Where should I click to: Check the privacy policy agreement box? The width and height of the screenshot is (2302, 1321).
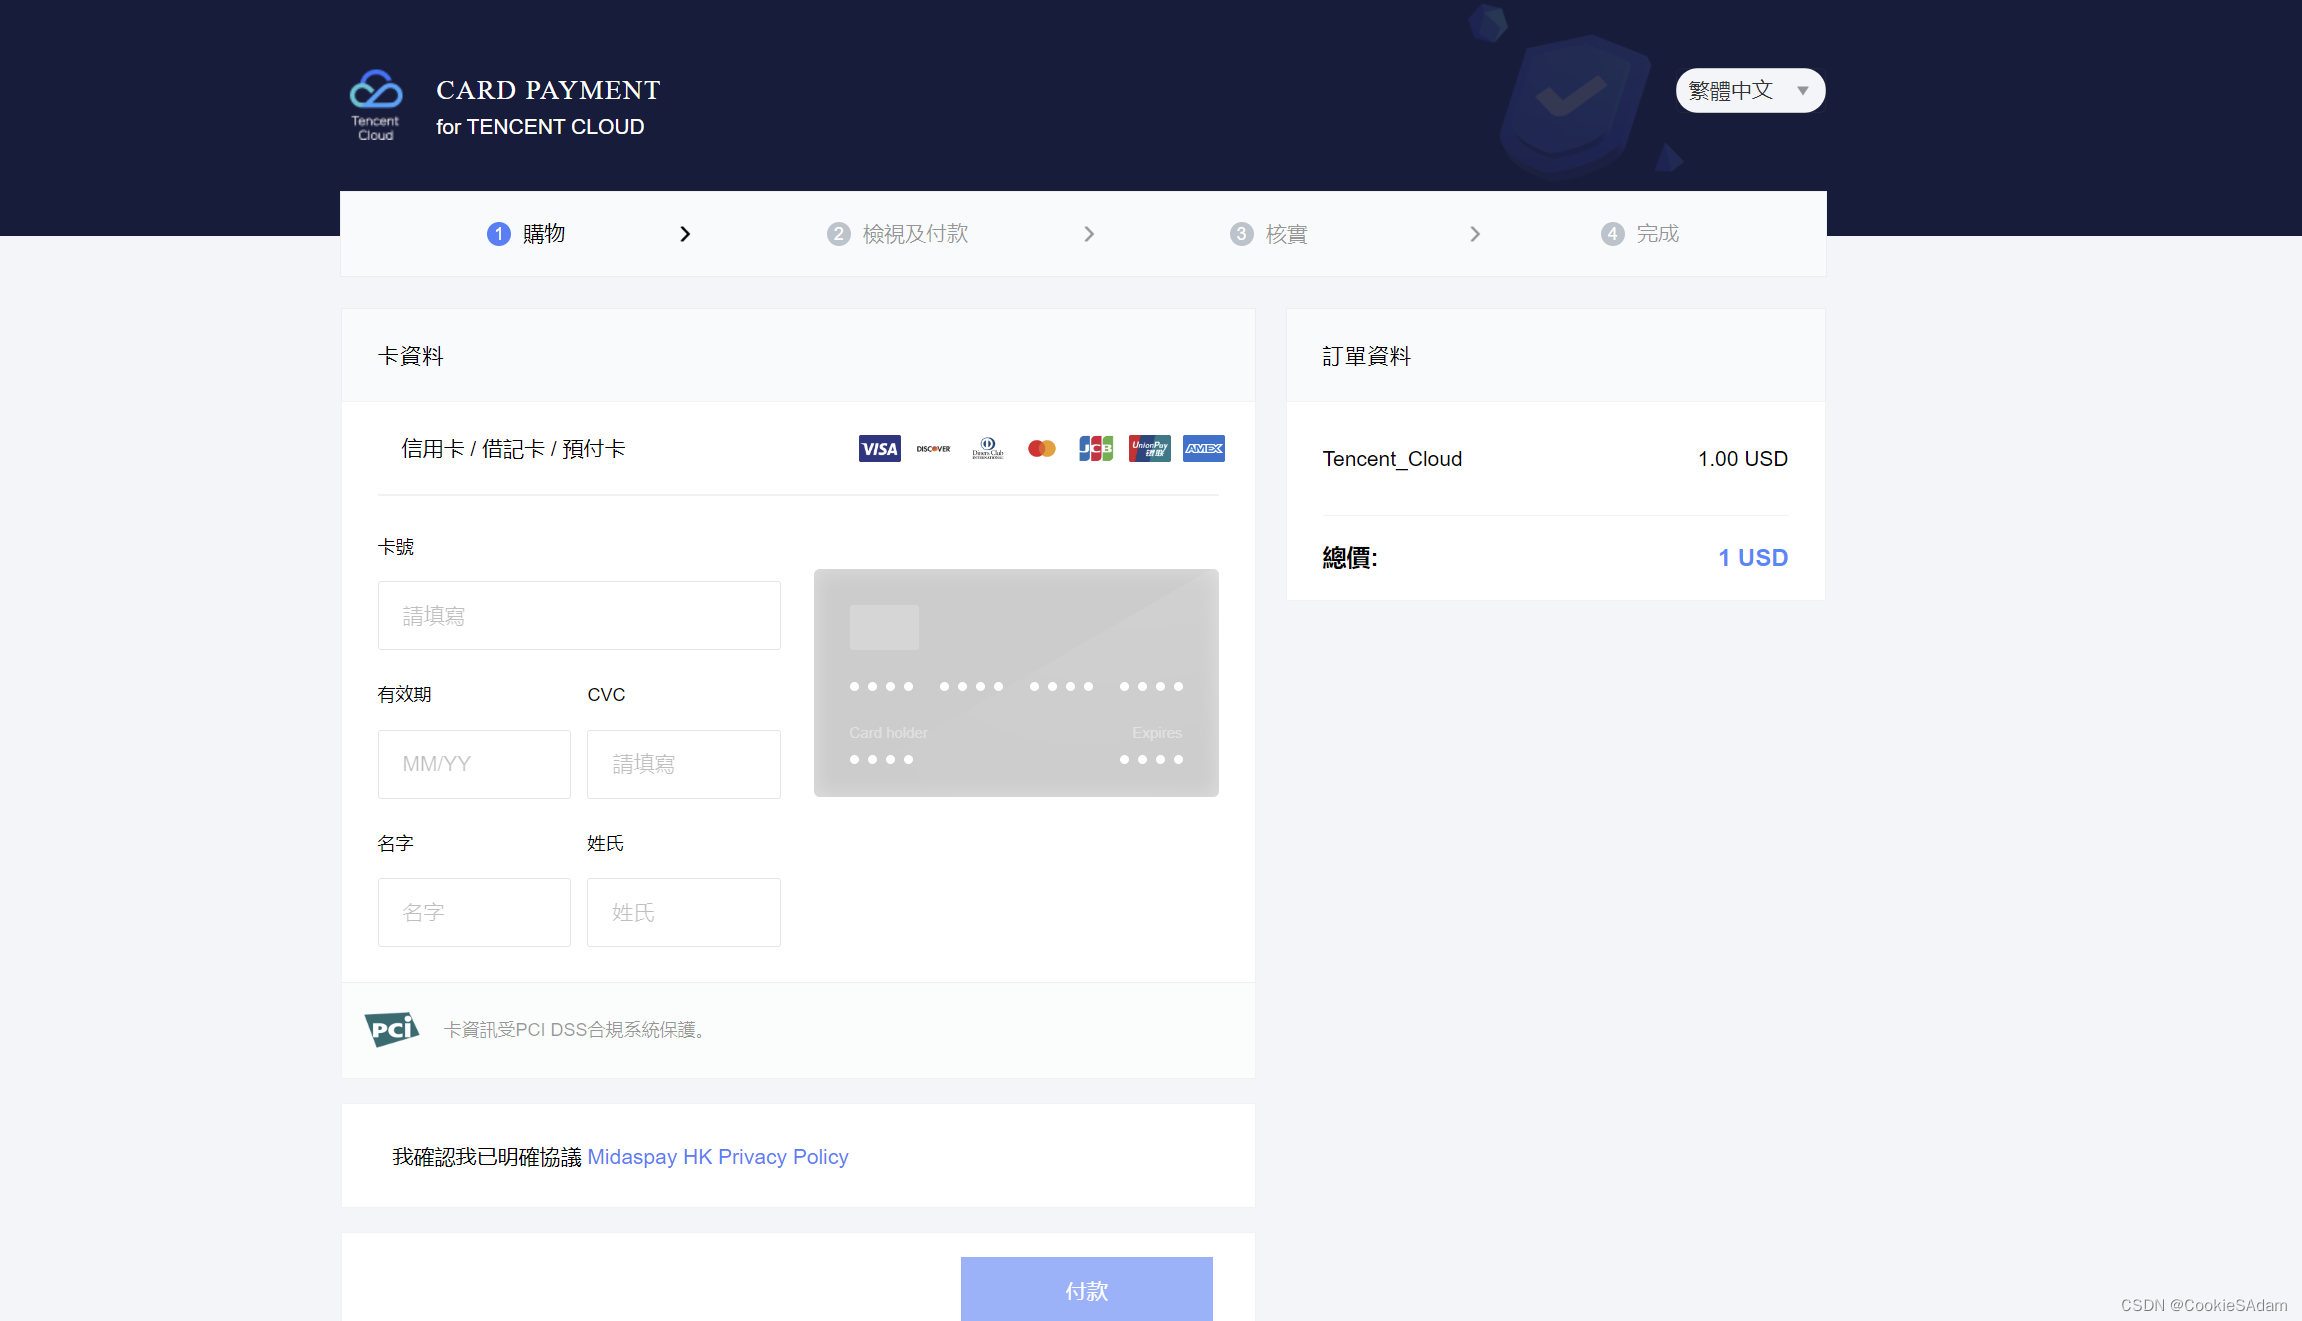click(376, 1155)
